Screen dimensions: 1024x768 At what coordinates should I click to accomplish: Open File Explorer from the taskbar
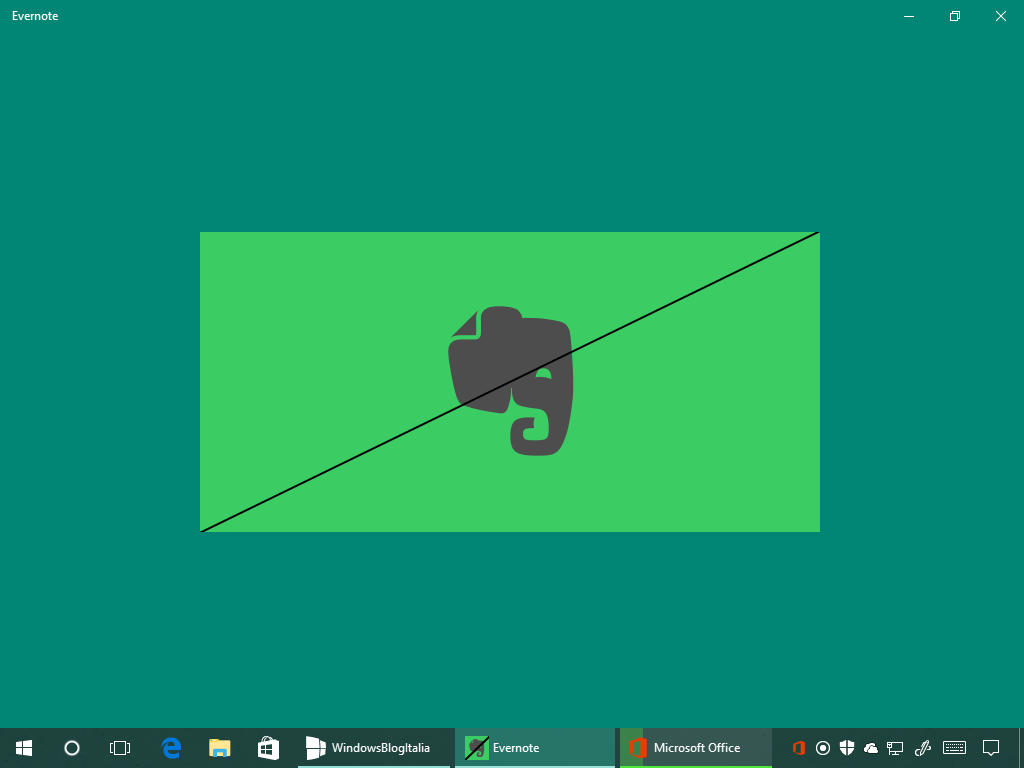(x=219, y=748)
